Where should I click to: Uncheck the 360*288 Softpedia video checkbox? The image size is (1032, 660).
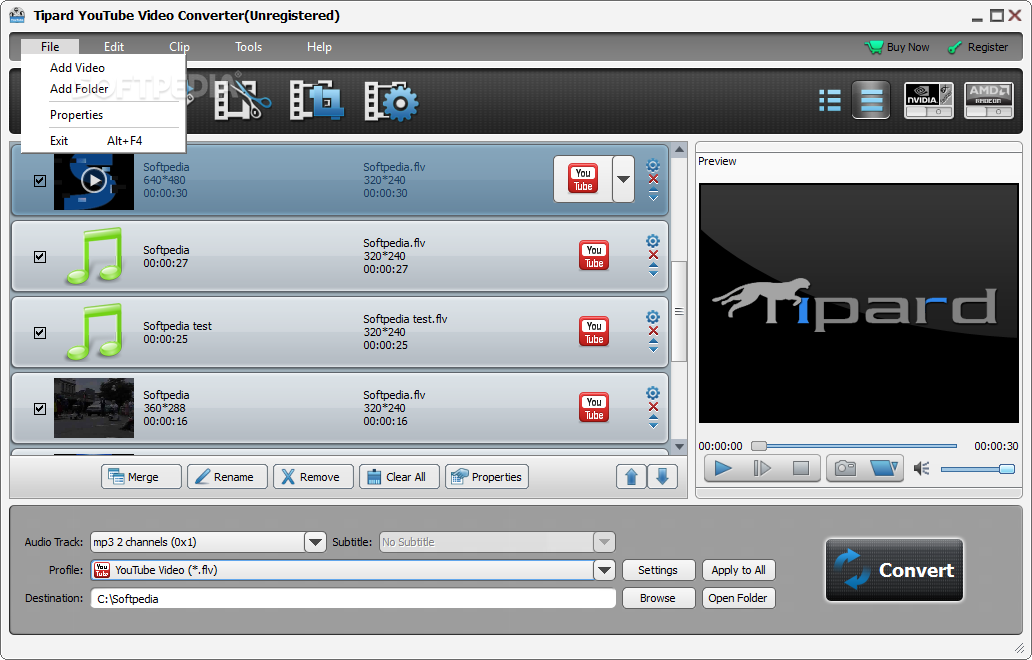pyautogui.click(x=40, y=409)
